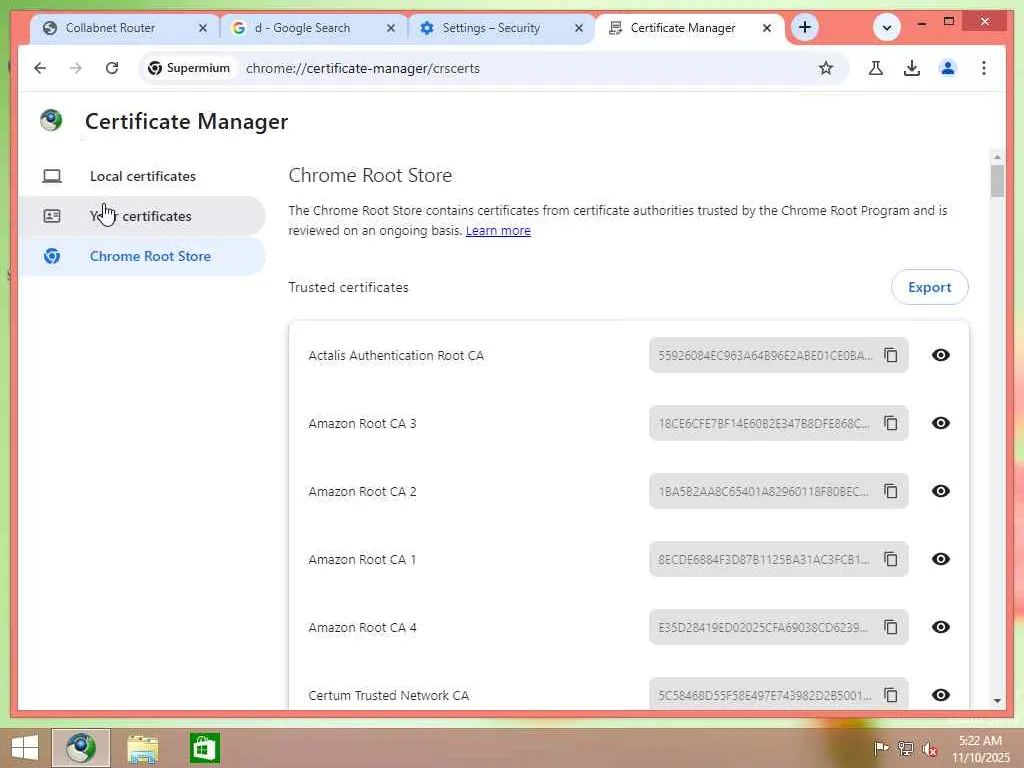Image resolution: width=1024 pixels, height=768 pixels.
Task: Open Your certificates section
Action: 142,216
